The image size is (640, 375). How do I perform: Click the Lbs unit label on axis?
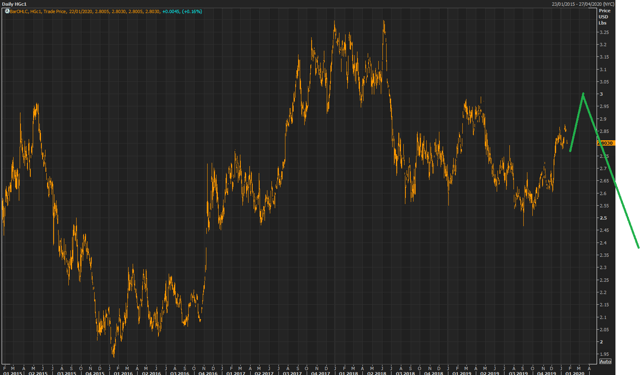click(602, 23)
